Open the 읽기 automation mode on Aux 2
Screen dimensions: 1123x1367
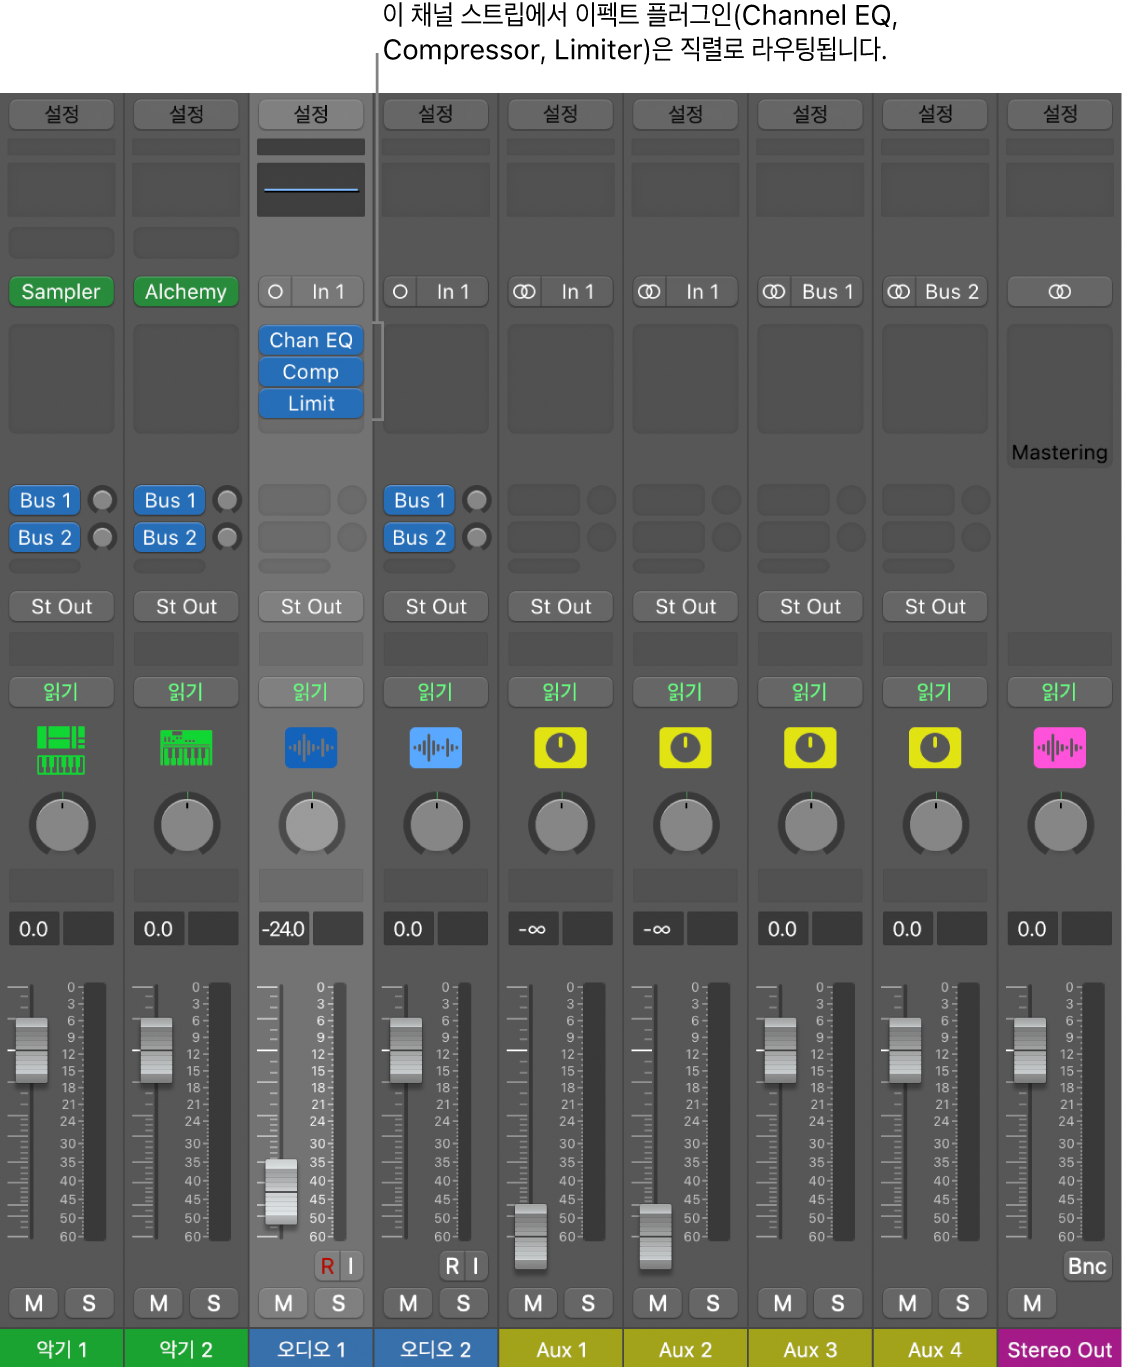point(685,691)
